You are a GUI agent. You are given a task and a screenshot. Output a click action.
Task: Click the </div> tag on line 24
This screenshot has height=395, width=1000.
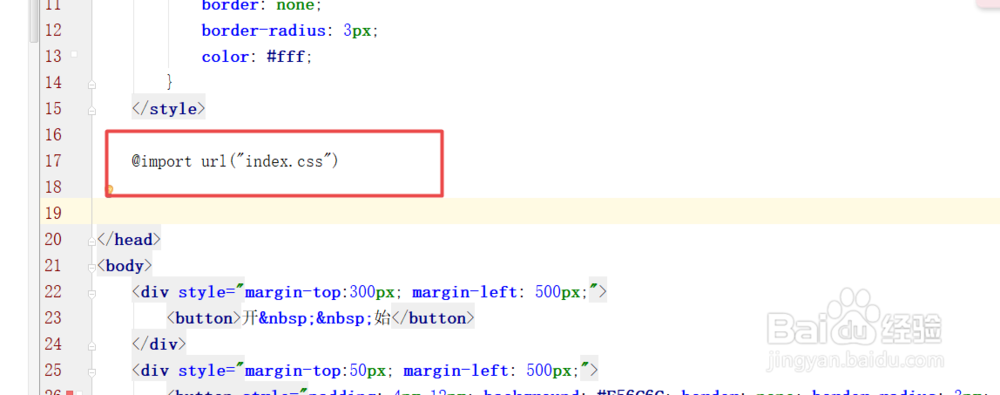[159, 345]
